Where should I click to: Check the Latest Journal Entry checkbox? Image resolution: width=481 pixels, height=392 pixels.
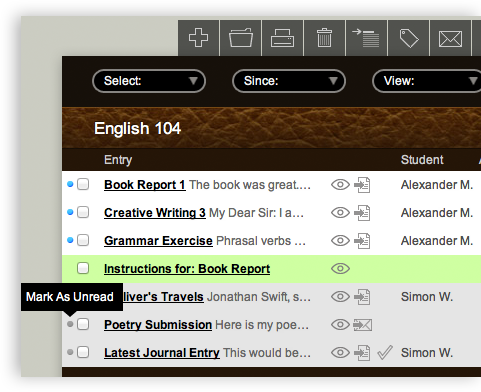83,352
